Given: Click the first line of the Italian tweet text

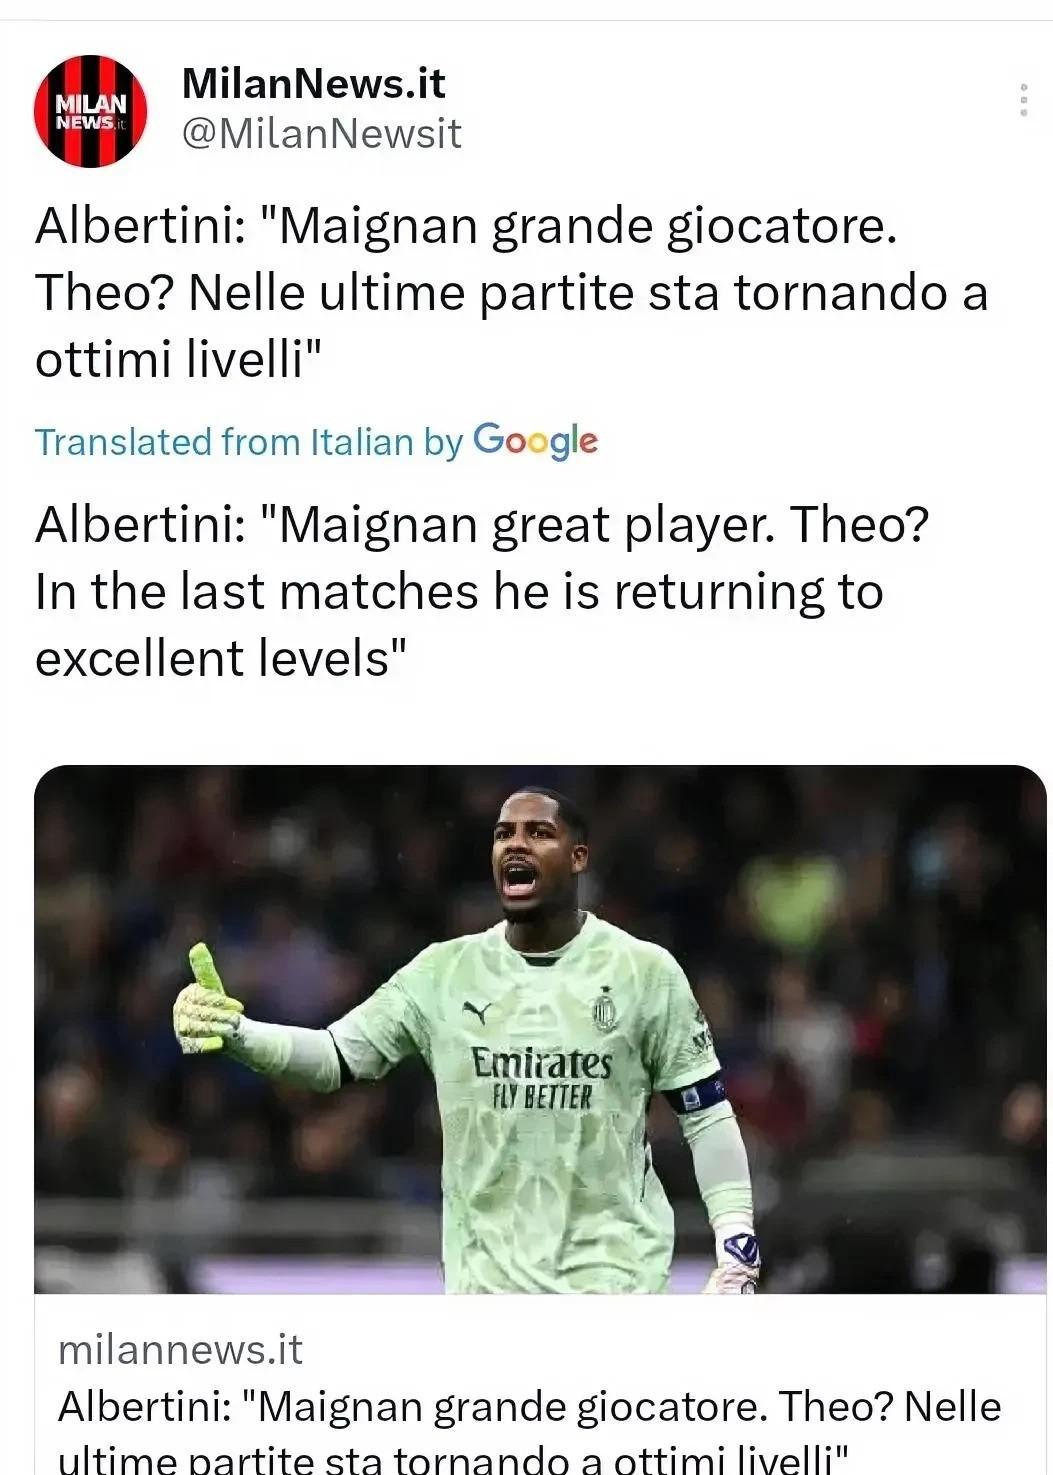Looking at the screenshot, I should [466, 225].
